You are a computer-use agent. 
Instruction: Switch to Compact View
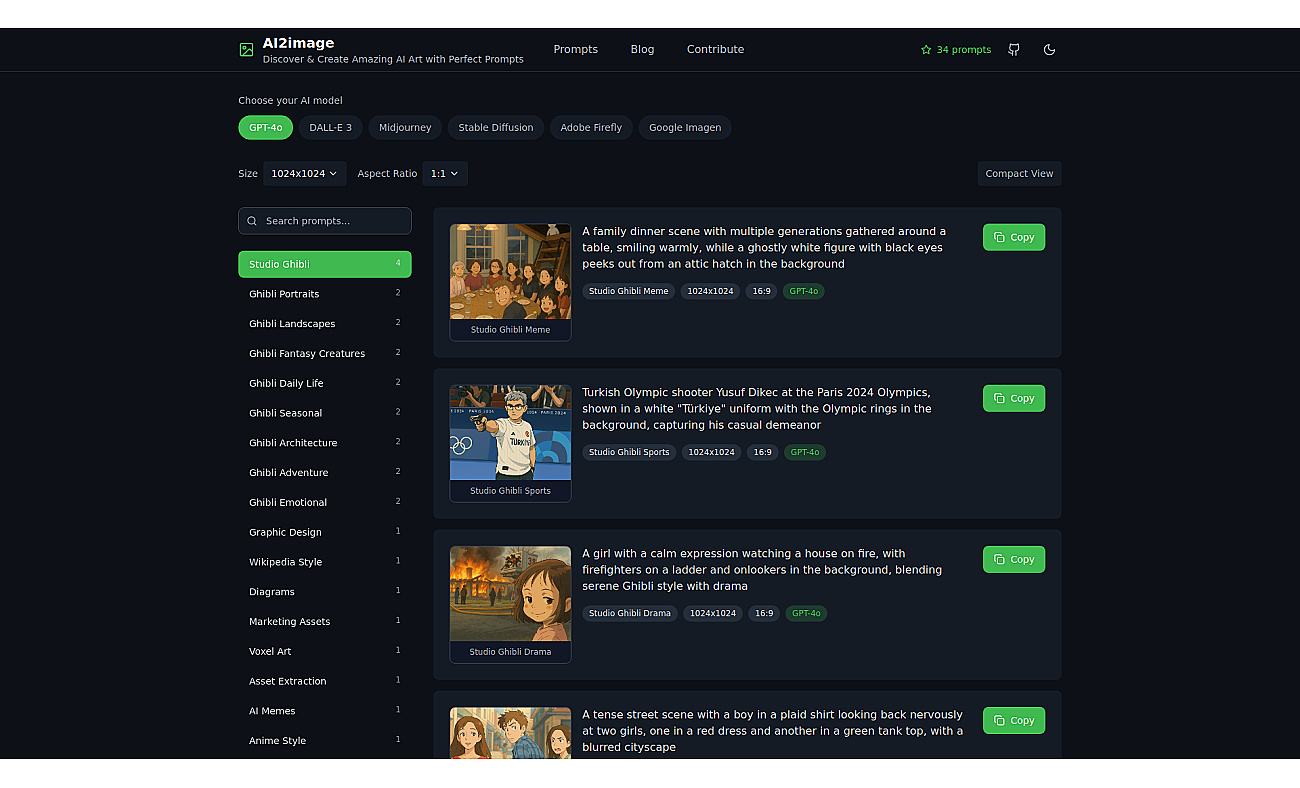tap(1019, 174)
